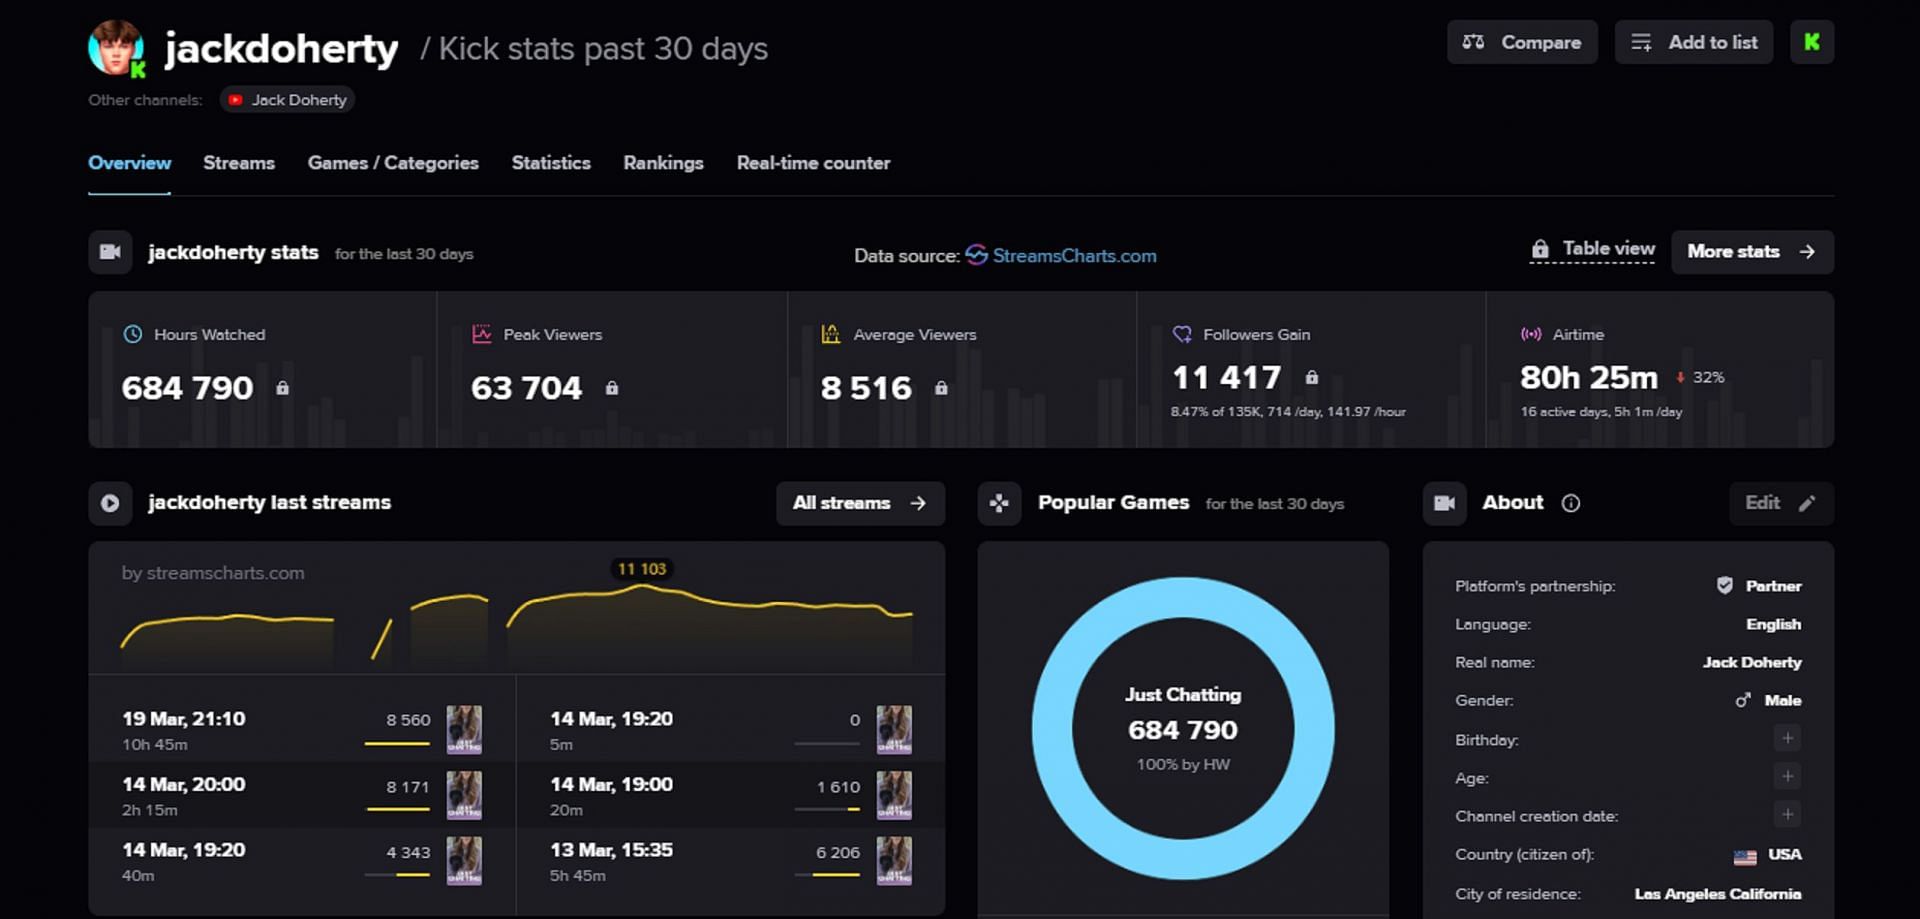Click the Edit button in About
1920x919 pixels.
[x=1781, y=503]
